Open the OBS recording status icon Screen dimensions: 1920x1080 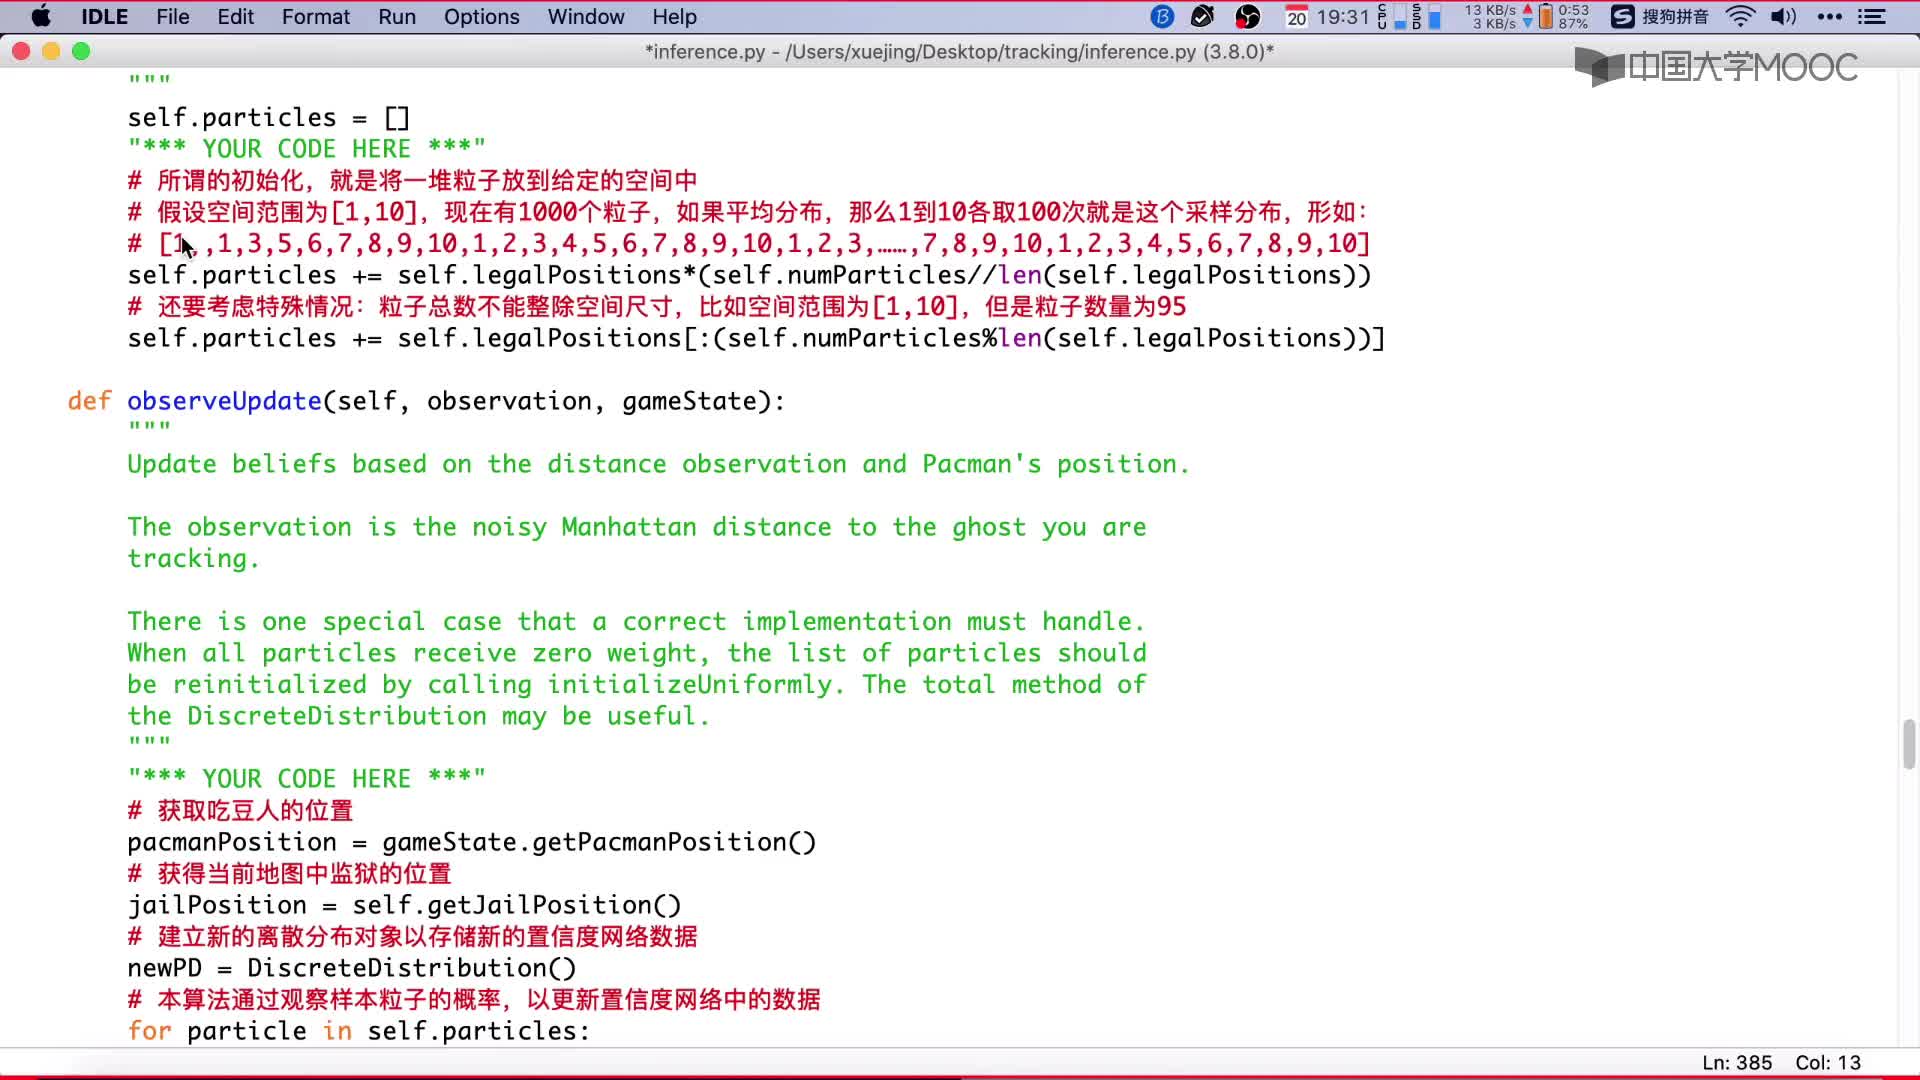(1247, 17)
